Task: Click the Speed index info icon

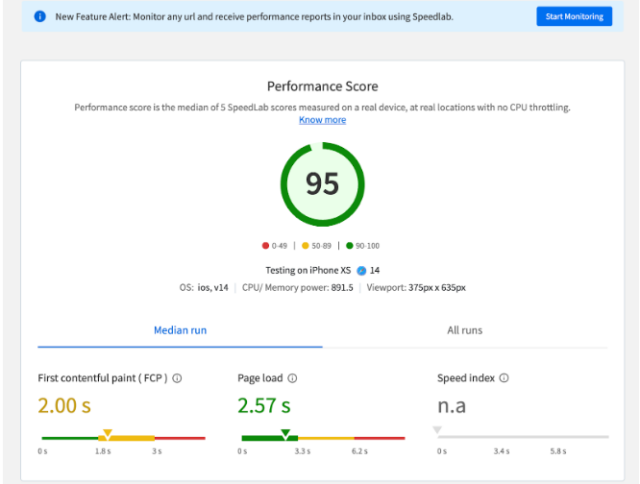Action: [x=504, y=378]
